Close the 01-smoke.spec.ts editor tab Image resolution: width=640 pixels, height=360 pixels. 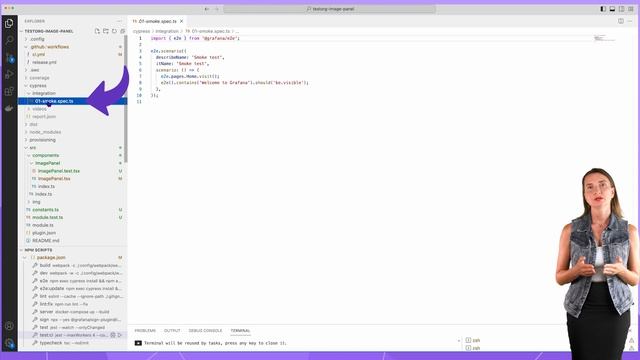pyautogui.click(x=182, y=21)
